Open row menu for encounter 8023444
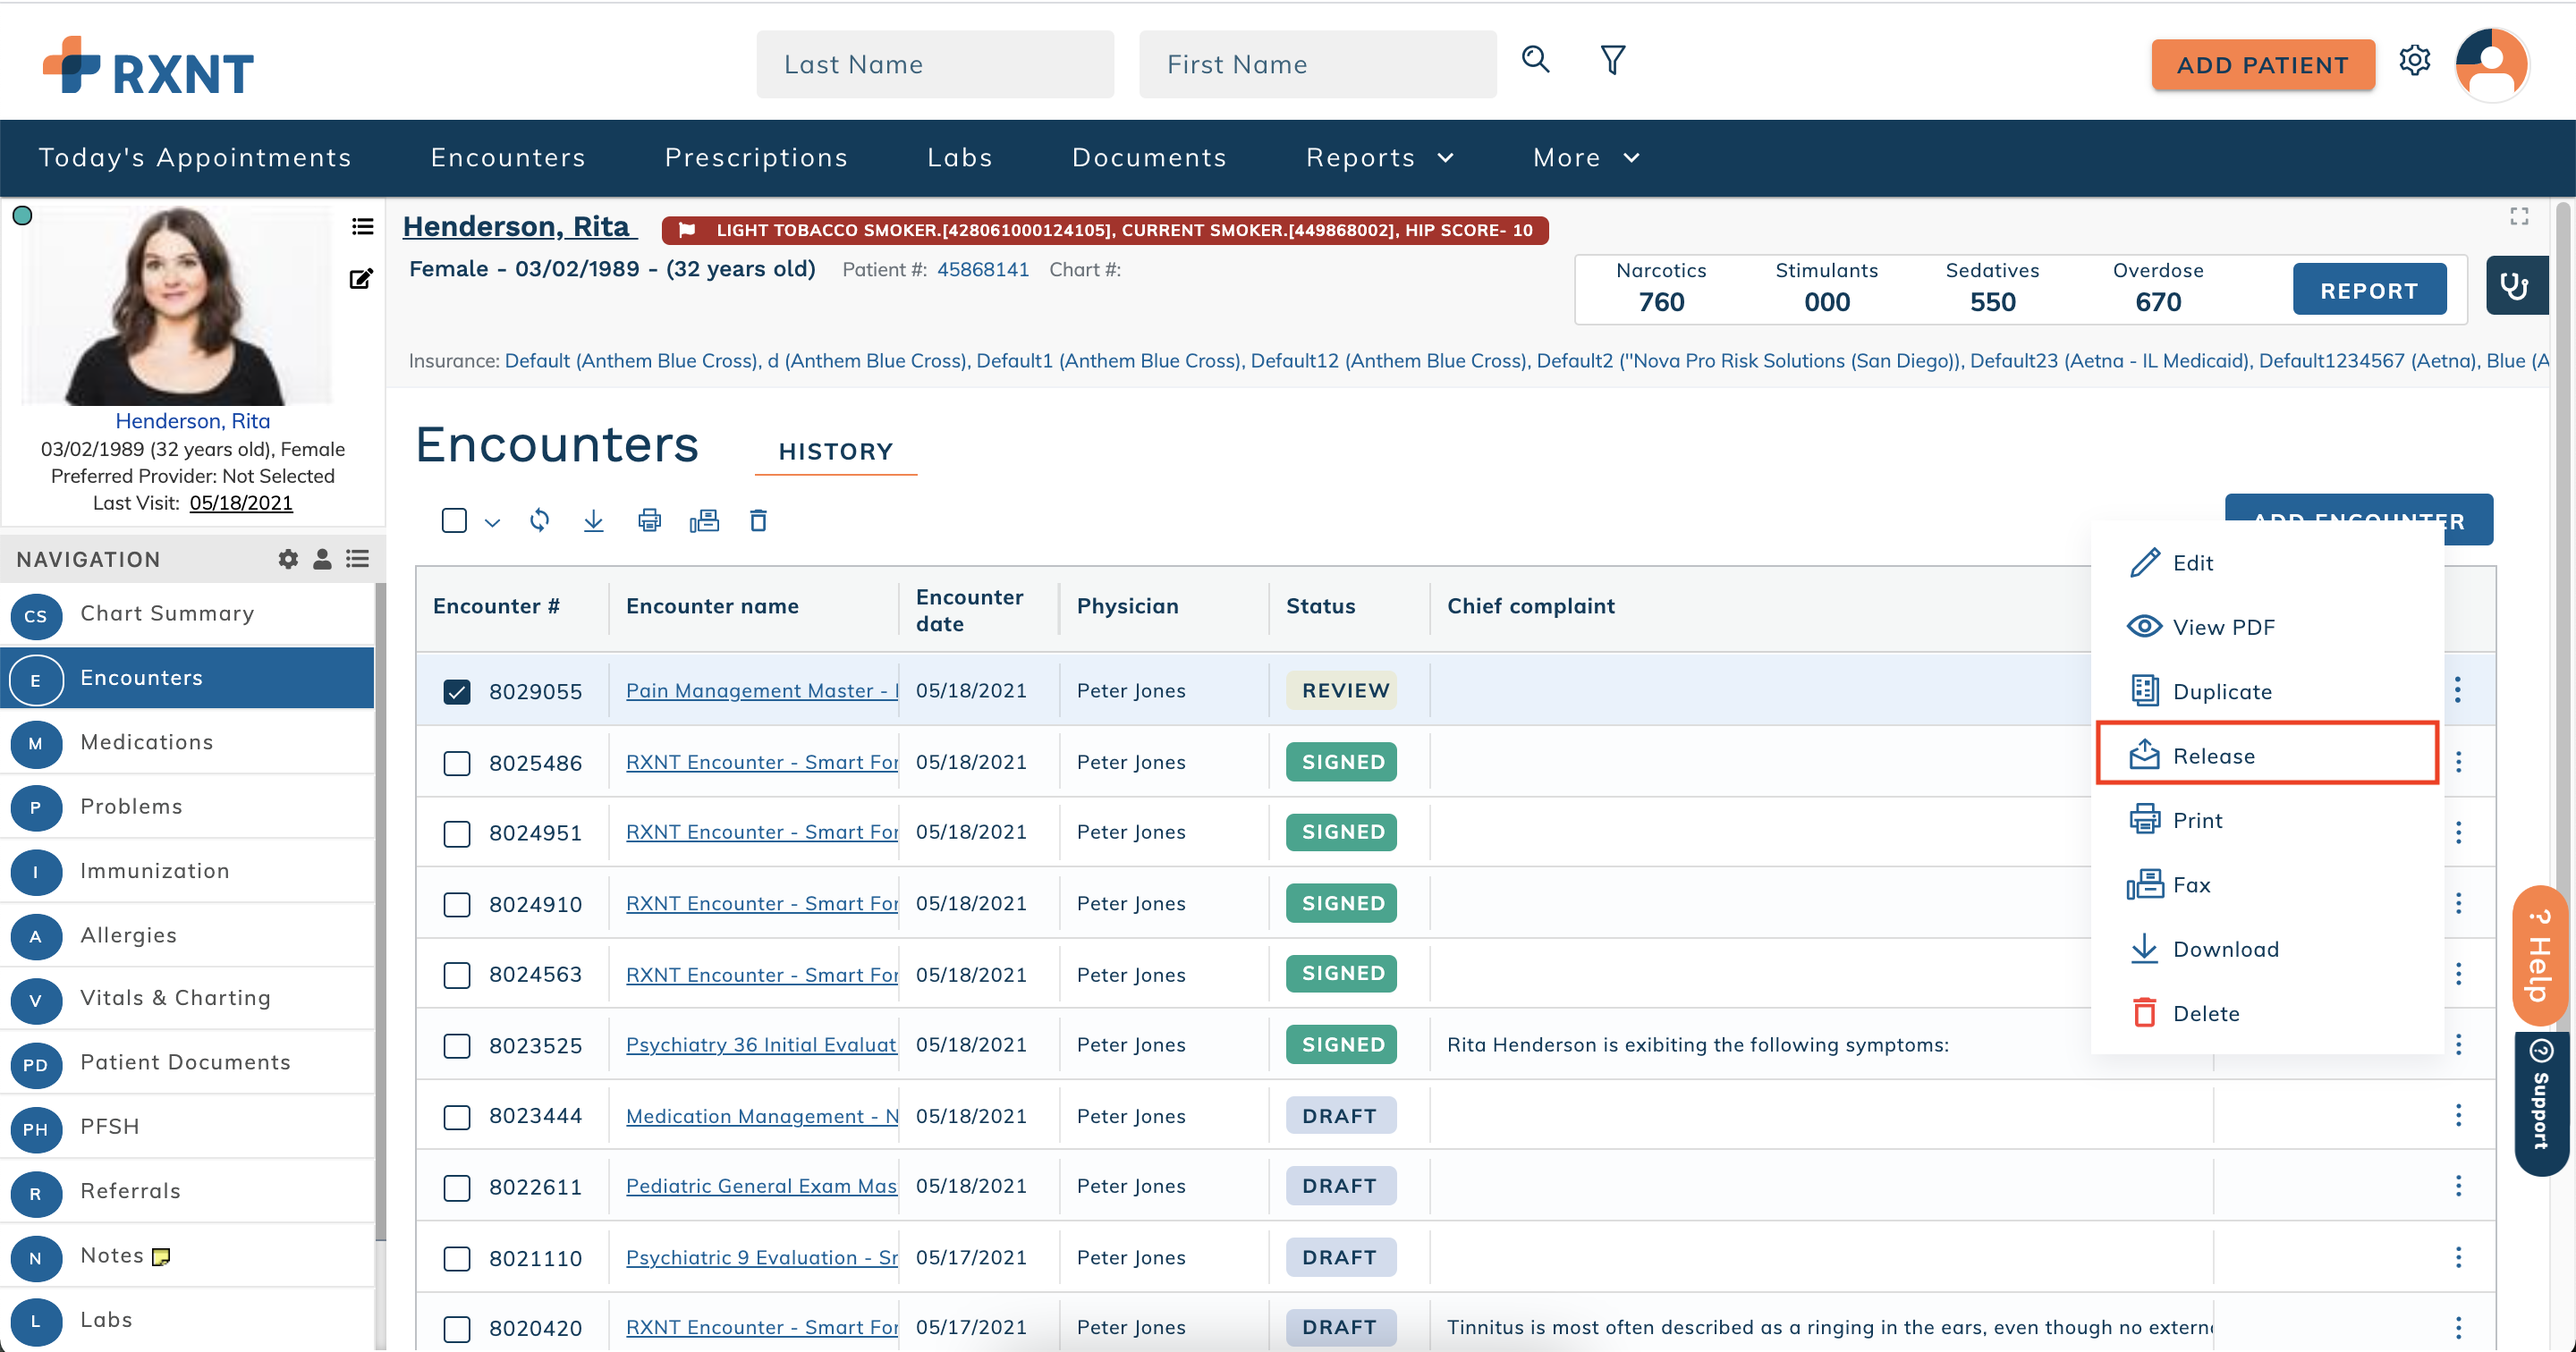 pyautogui.click(x=2457, y=1115)
